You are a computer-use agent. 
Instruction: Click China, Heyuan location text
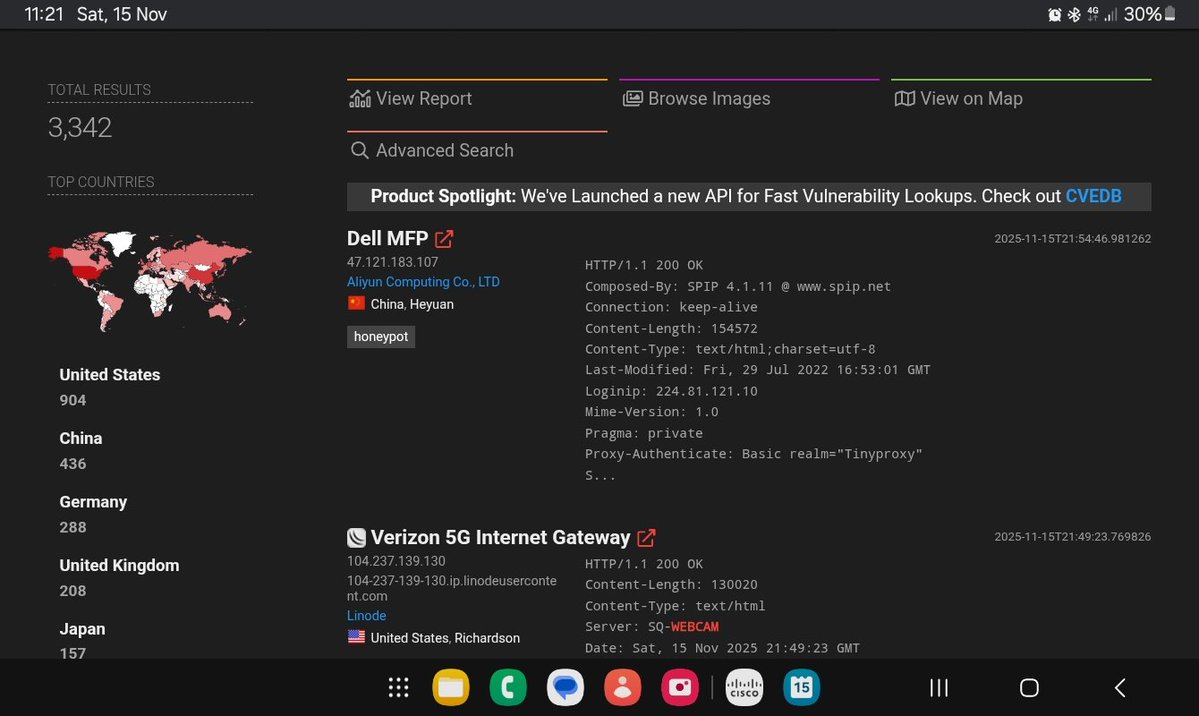pos(412,304)
